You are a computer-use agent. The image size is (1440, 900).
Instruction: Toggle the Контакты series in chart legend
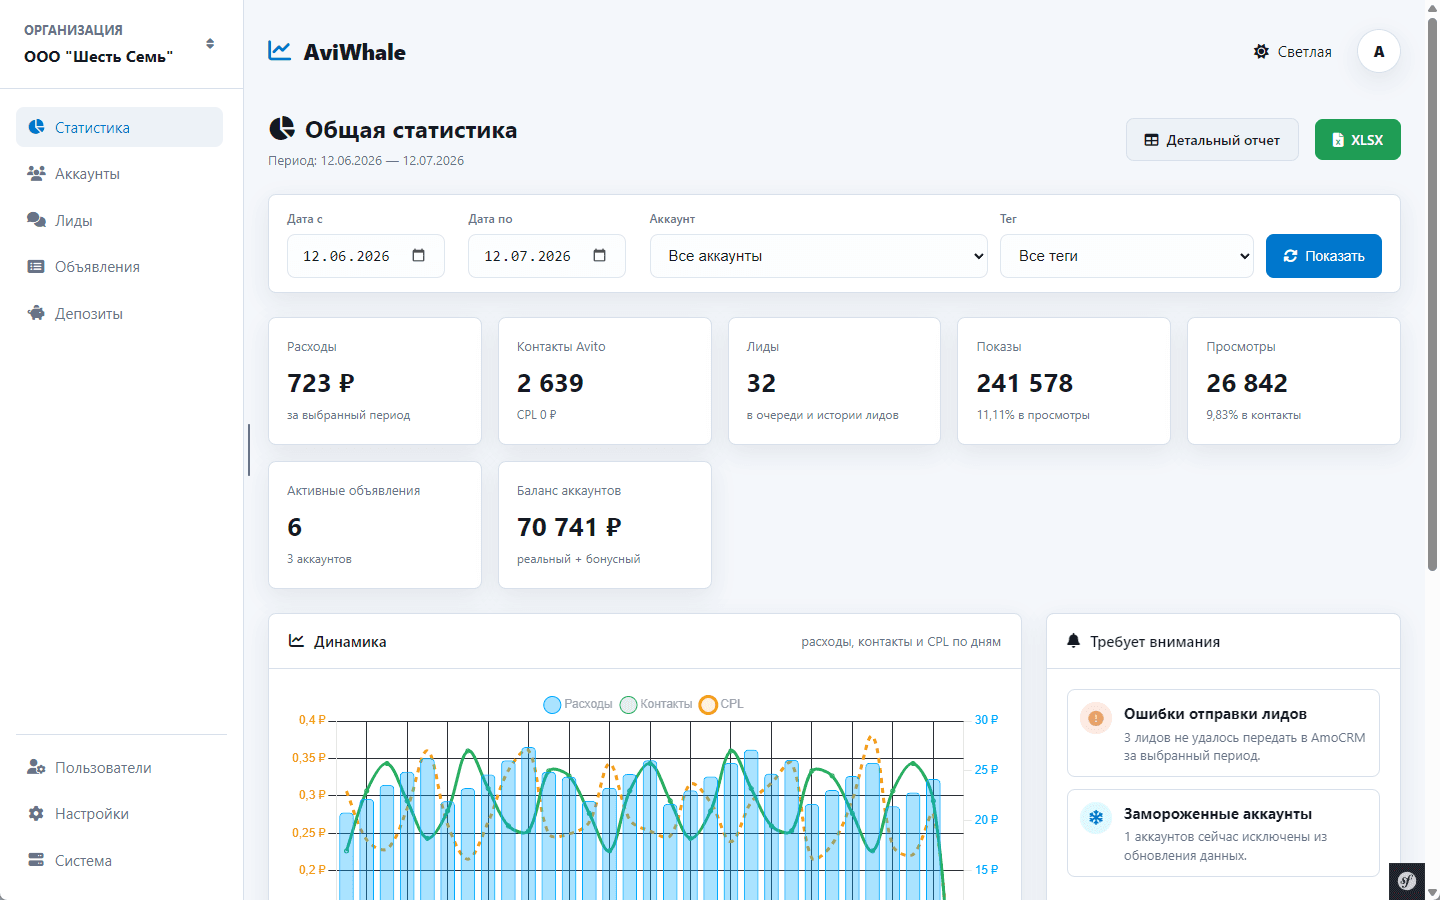point(656,704)
